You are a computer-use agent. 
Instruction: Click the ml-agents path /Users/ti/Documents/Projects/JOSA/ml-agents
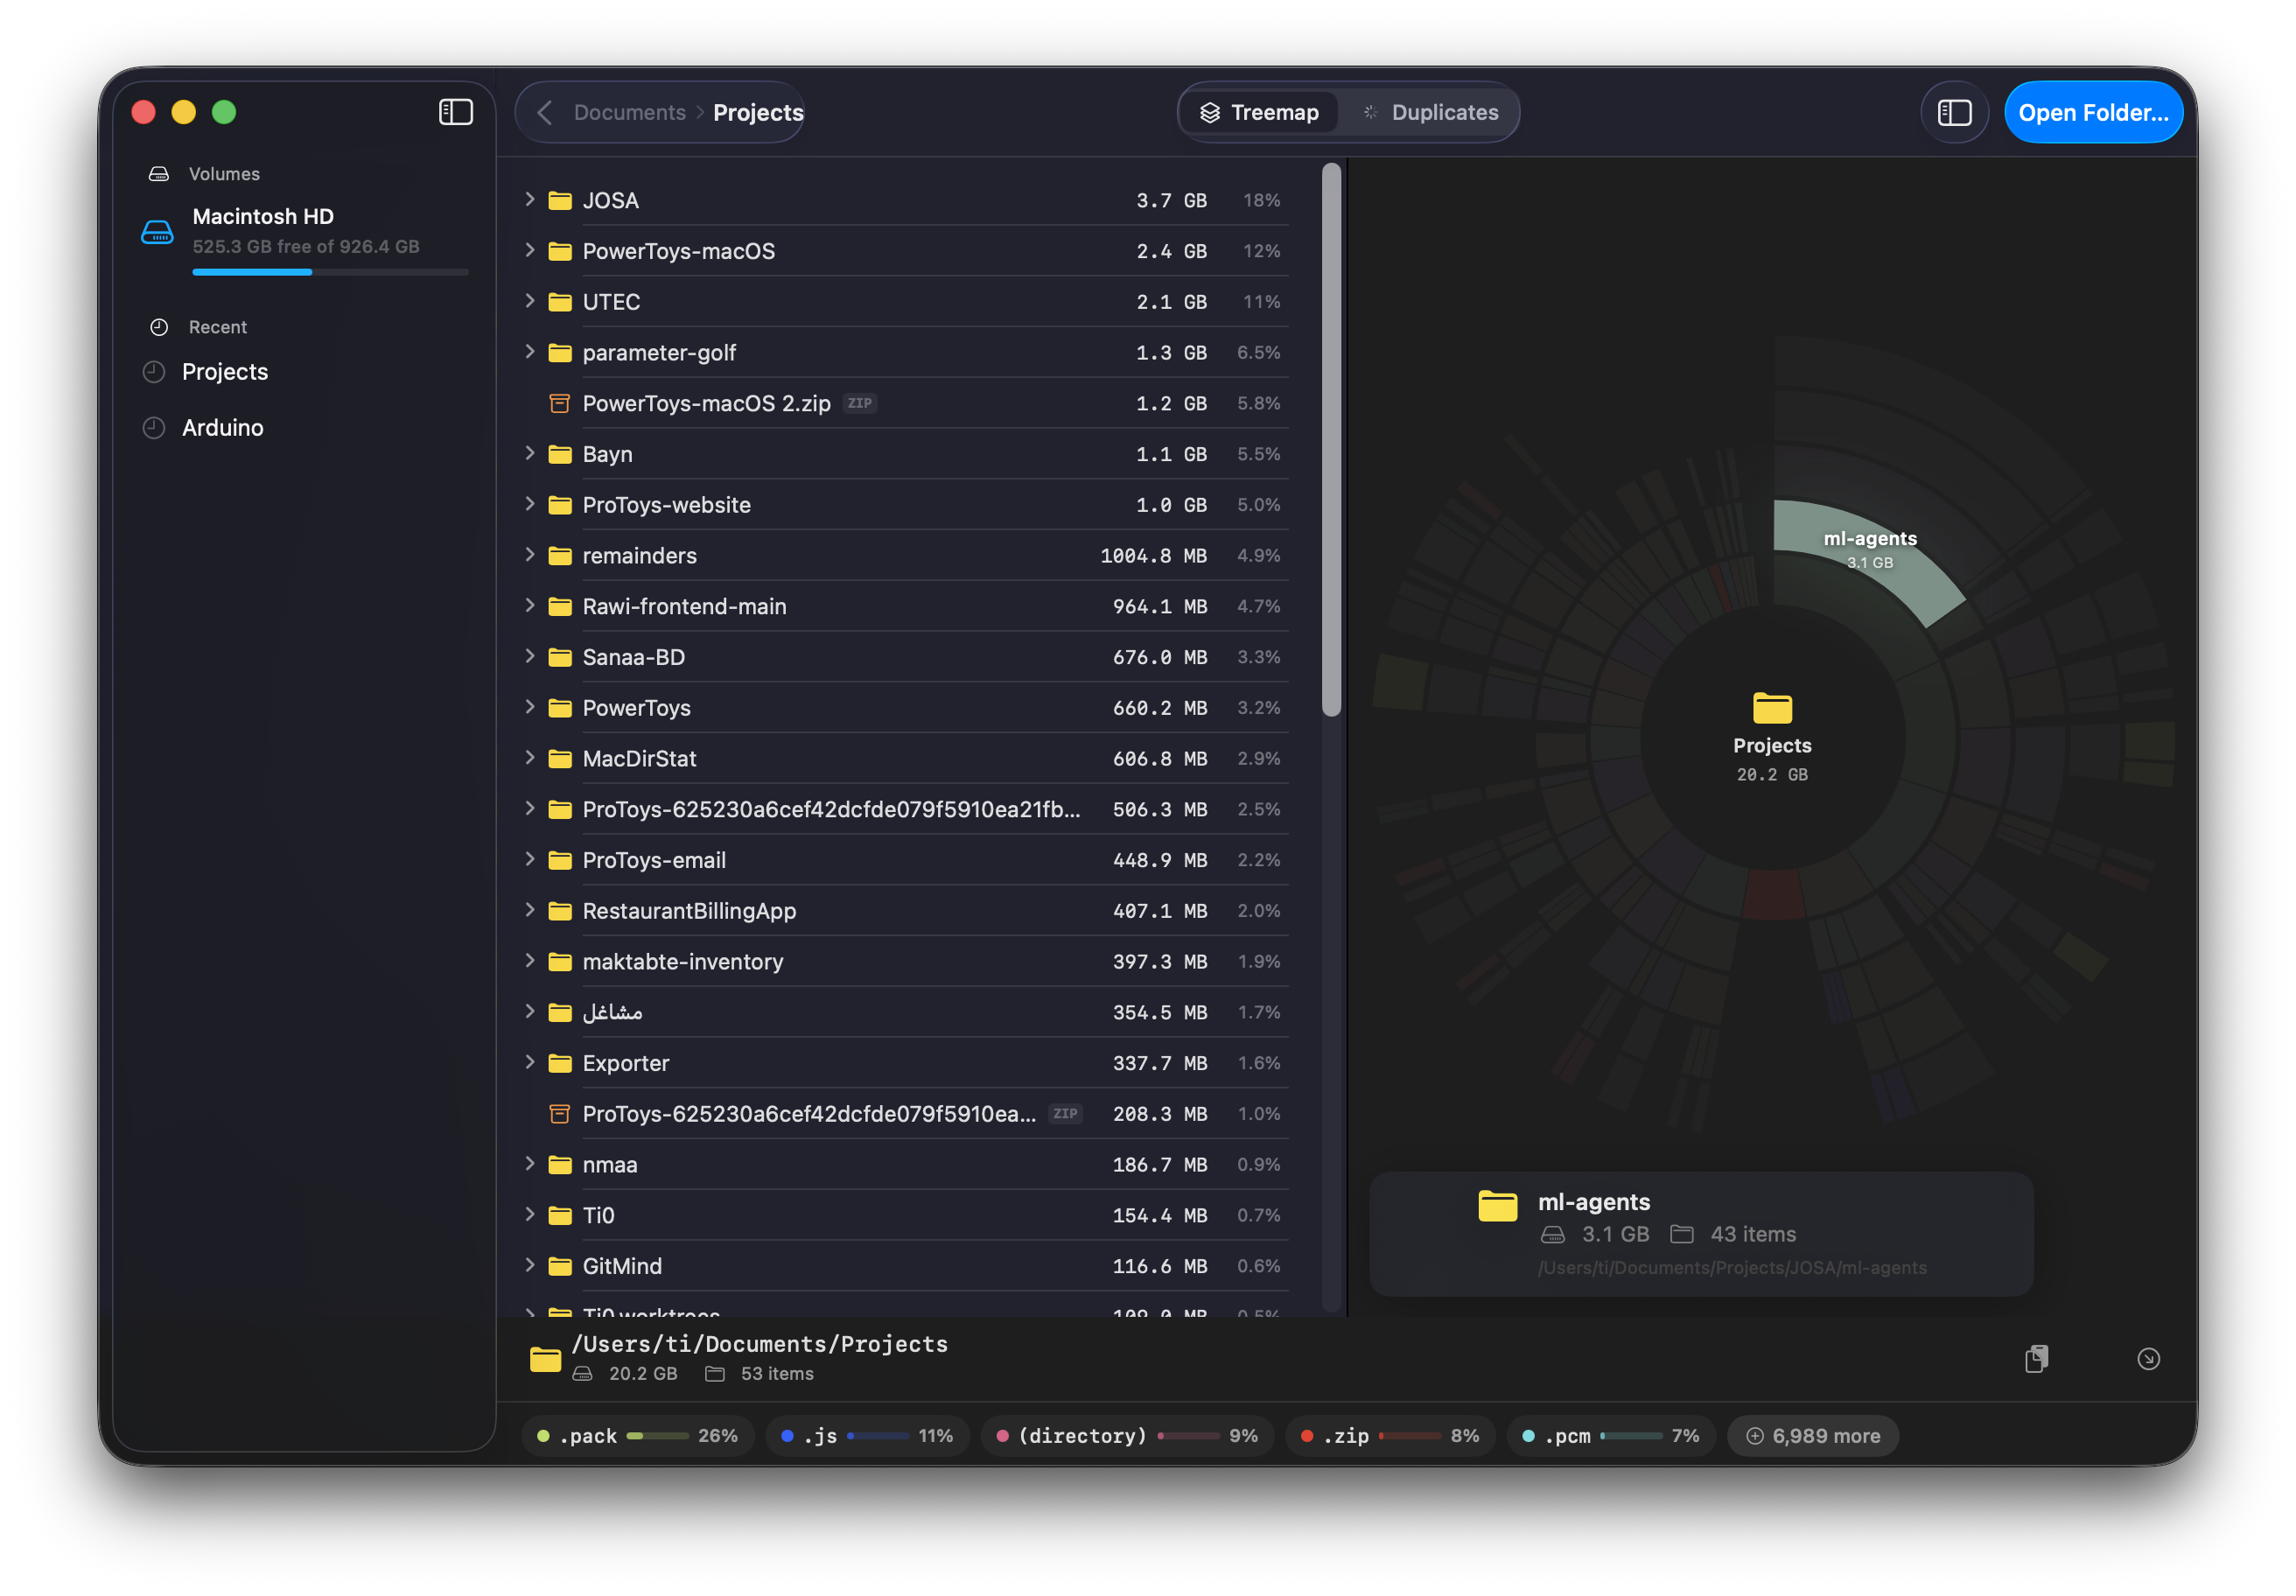(x=1731, y=1267)
